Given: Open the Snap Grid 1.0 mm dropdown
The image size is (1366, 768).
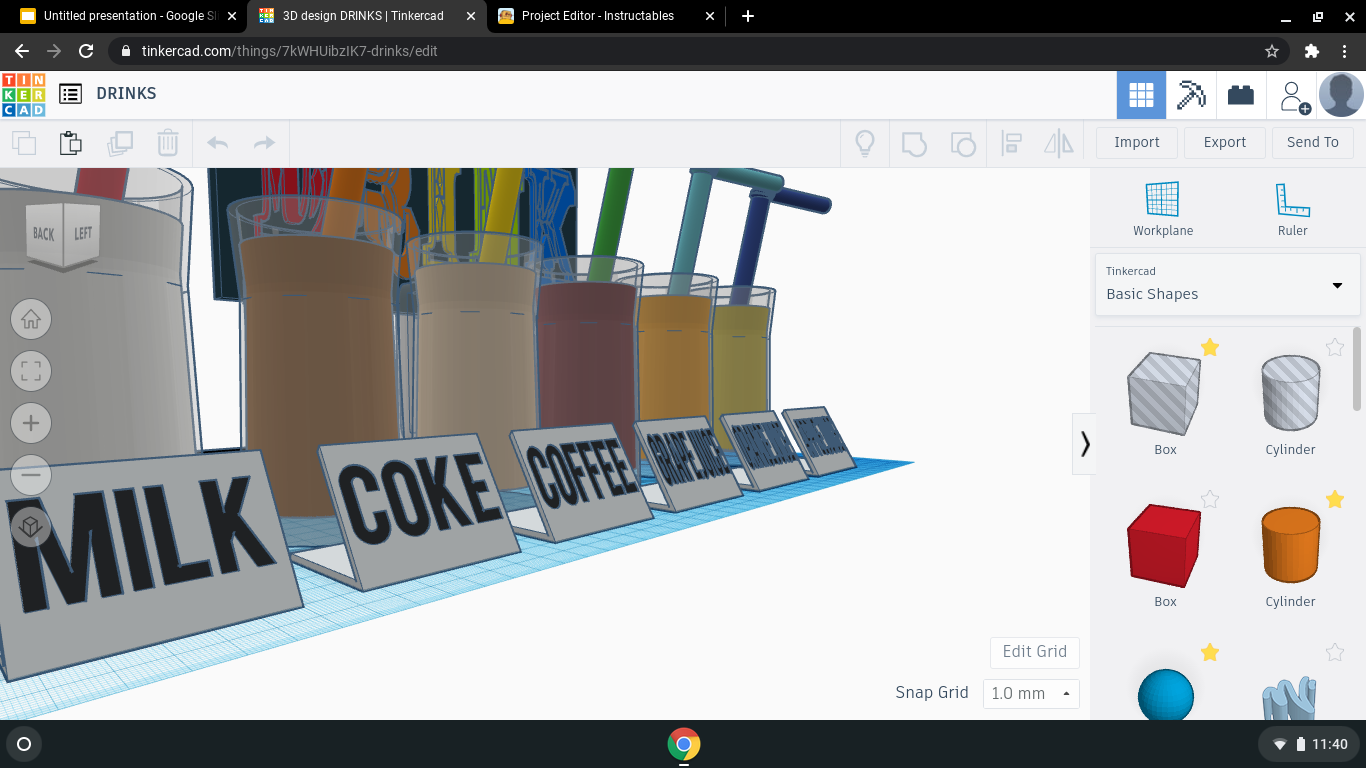Looking at the screenshot, I should coord(1031,693).
